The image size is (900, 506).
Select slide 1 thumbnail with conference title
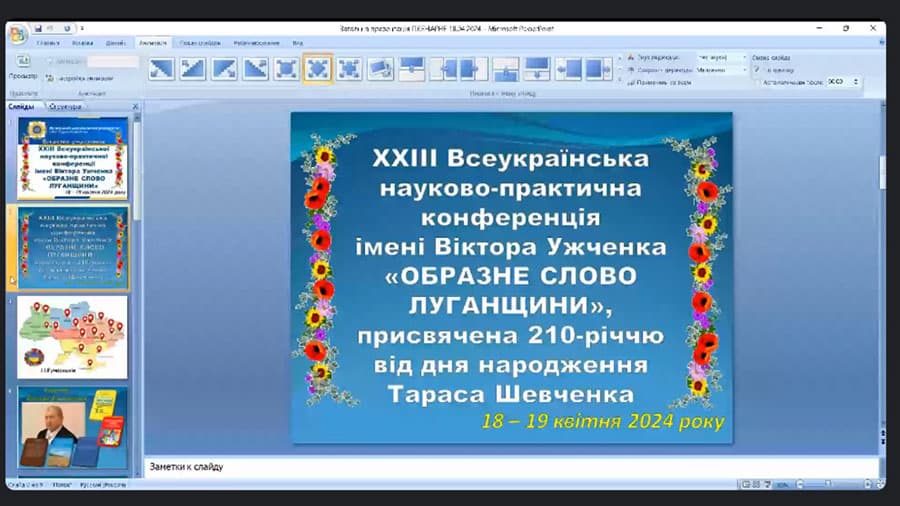click(x=72, y=158)
